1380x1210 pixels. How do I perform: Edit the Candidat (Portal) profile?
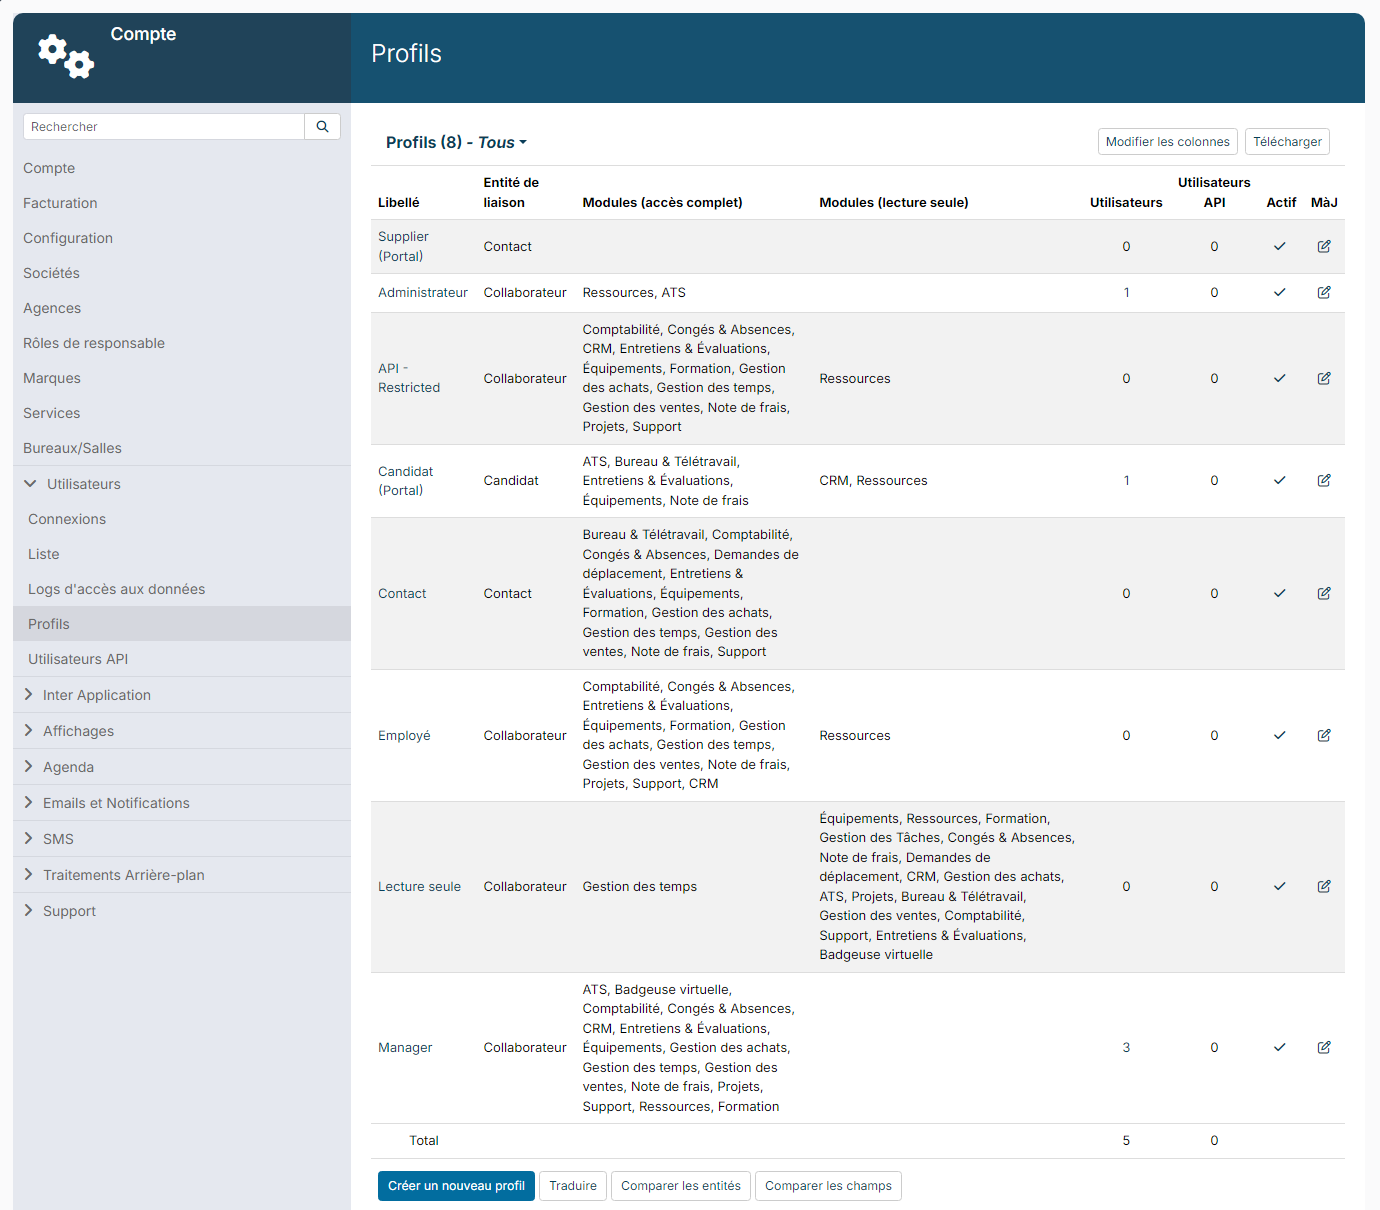(x=1324, y=480)
